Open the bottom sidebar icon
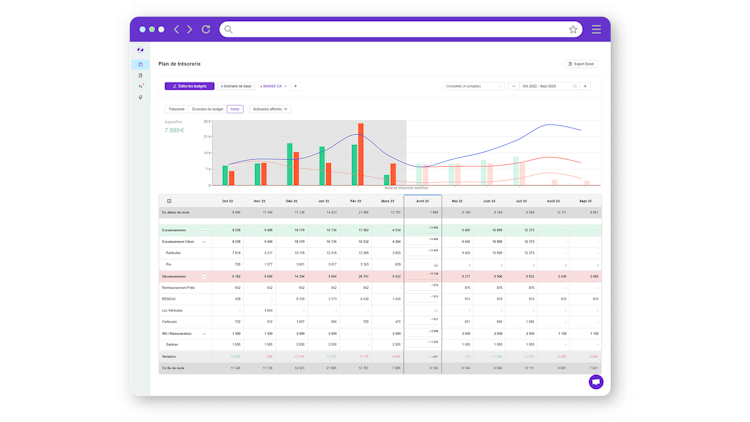Screen dimensions: 750x422 click(x=140, y=97)
